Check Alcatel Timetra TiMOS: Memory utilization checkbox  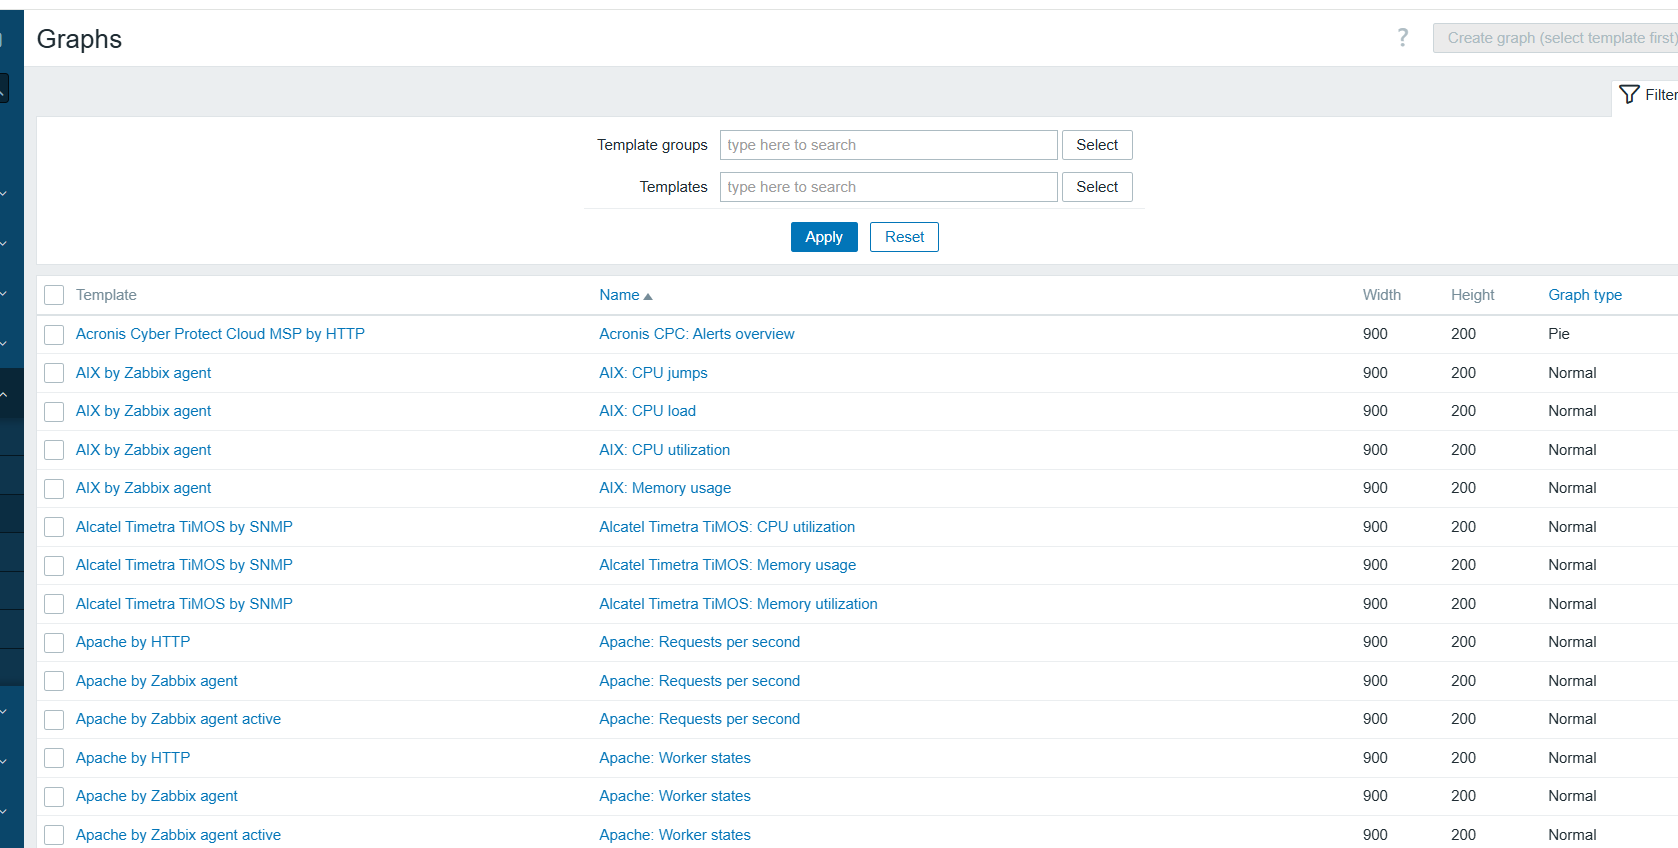coord(54,604)
